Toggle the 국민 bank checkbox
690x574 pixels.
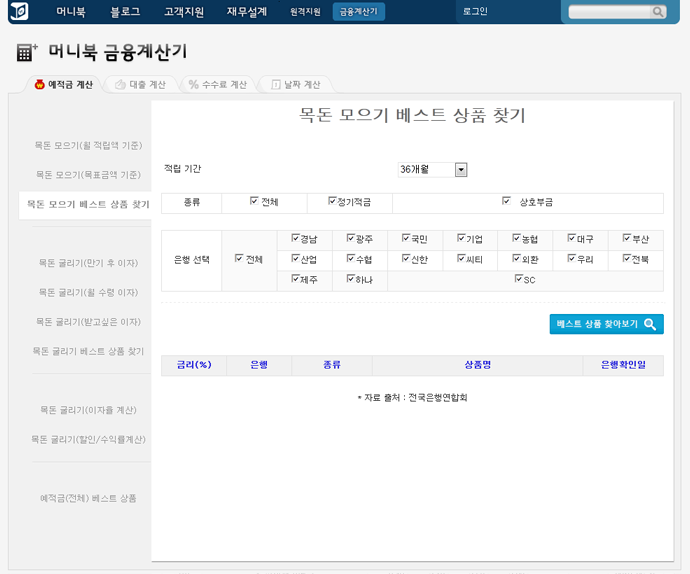tap(406, 239)
